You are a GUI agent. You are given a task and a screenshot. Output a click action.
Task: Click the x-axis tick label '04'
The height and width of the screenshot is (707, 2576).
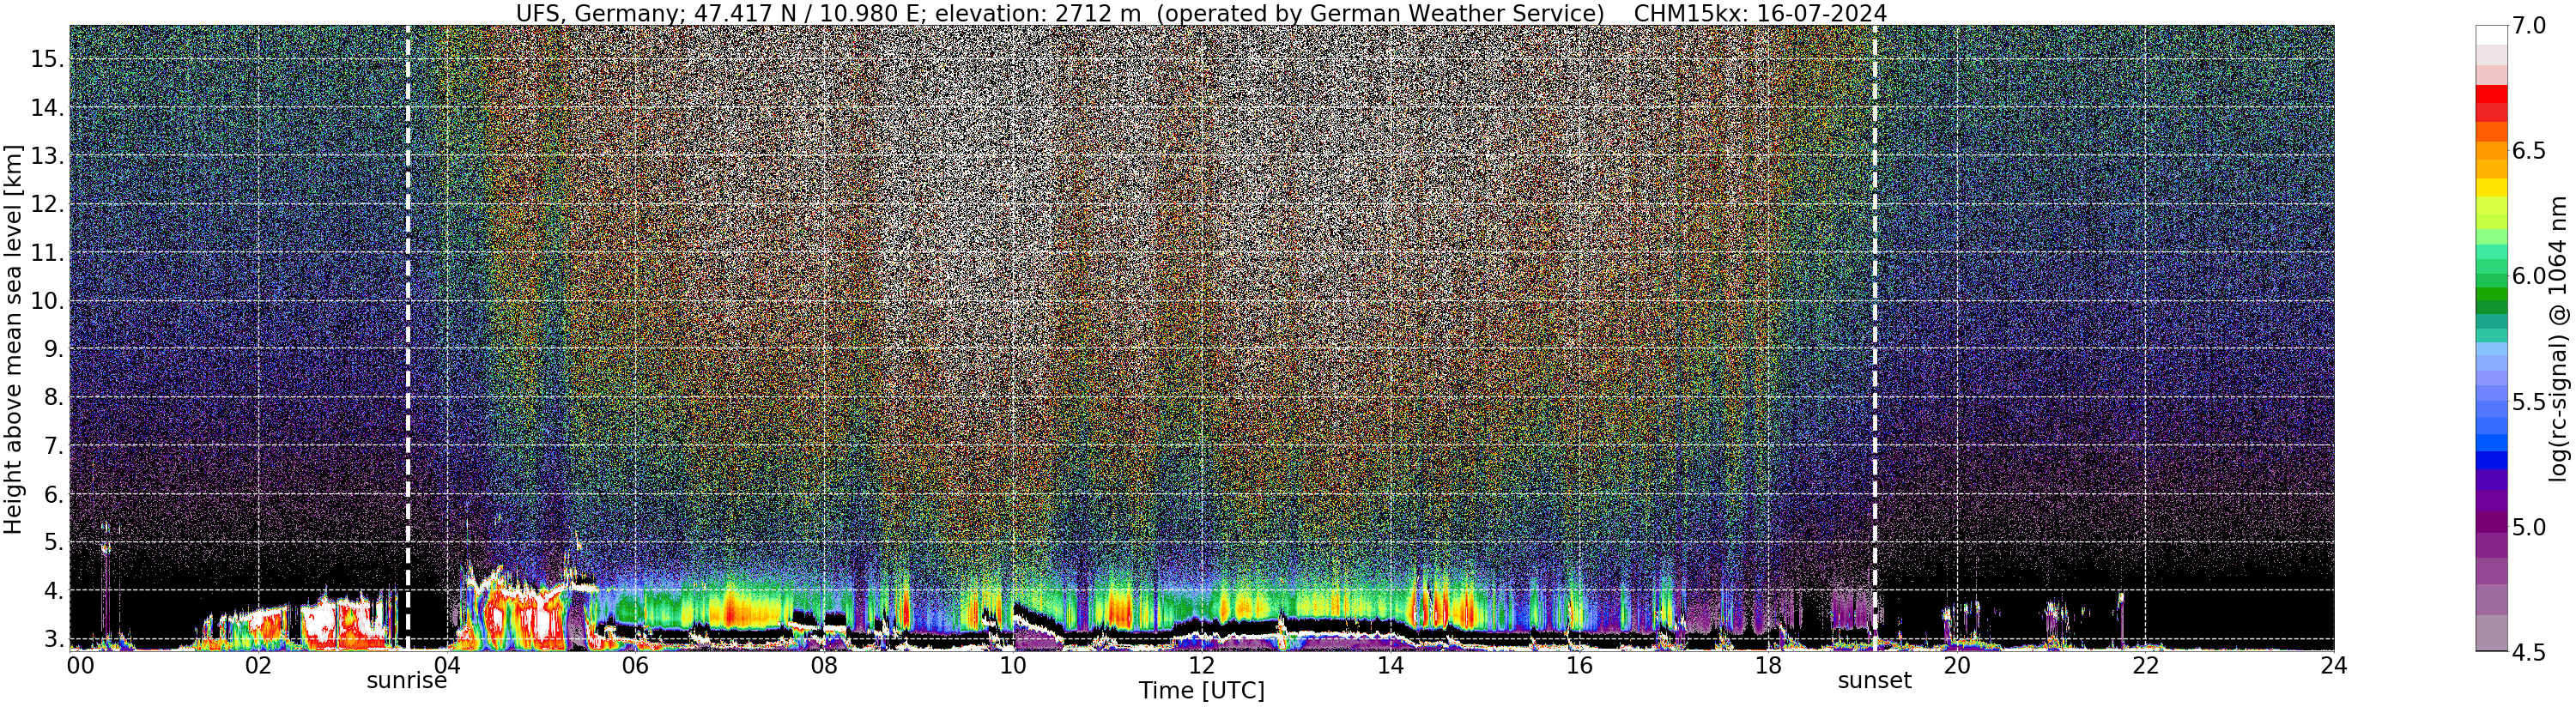coord(446,666)
